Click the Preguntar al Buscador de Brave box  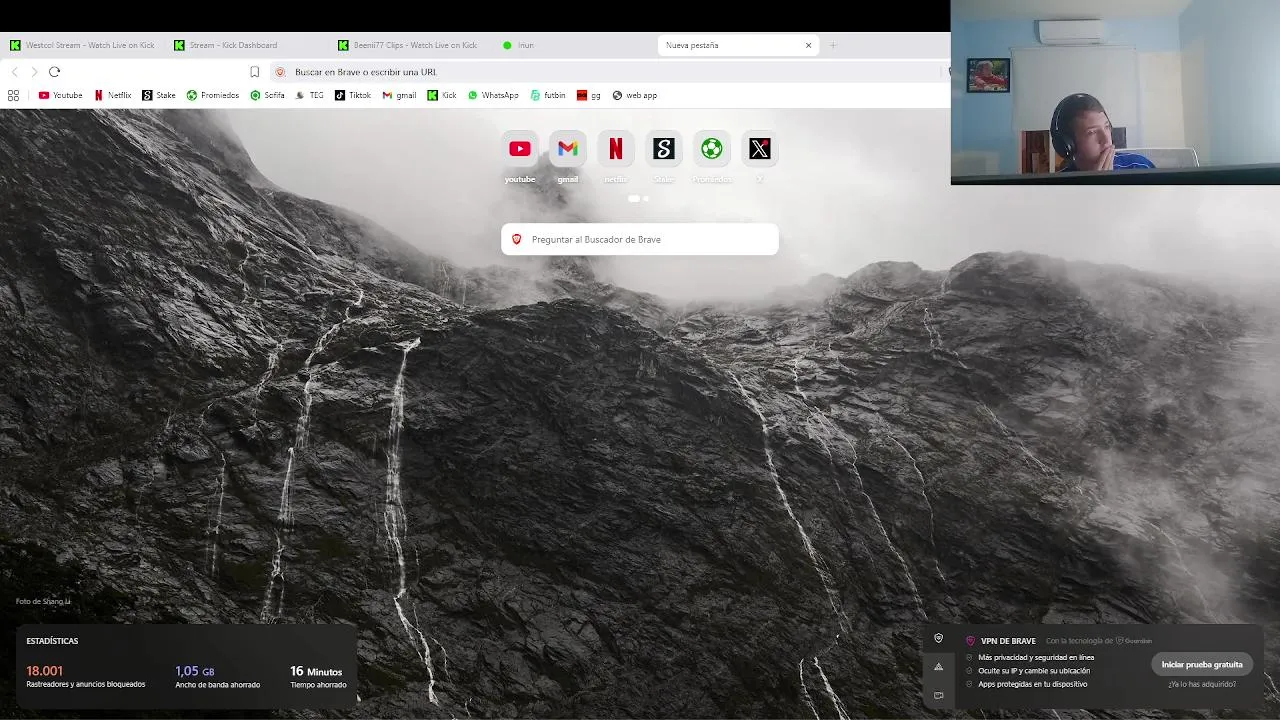tap(640, 239)
